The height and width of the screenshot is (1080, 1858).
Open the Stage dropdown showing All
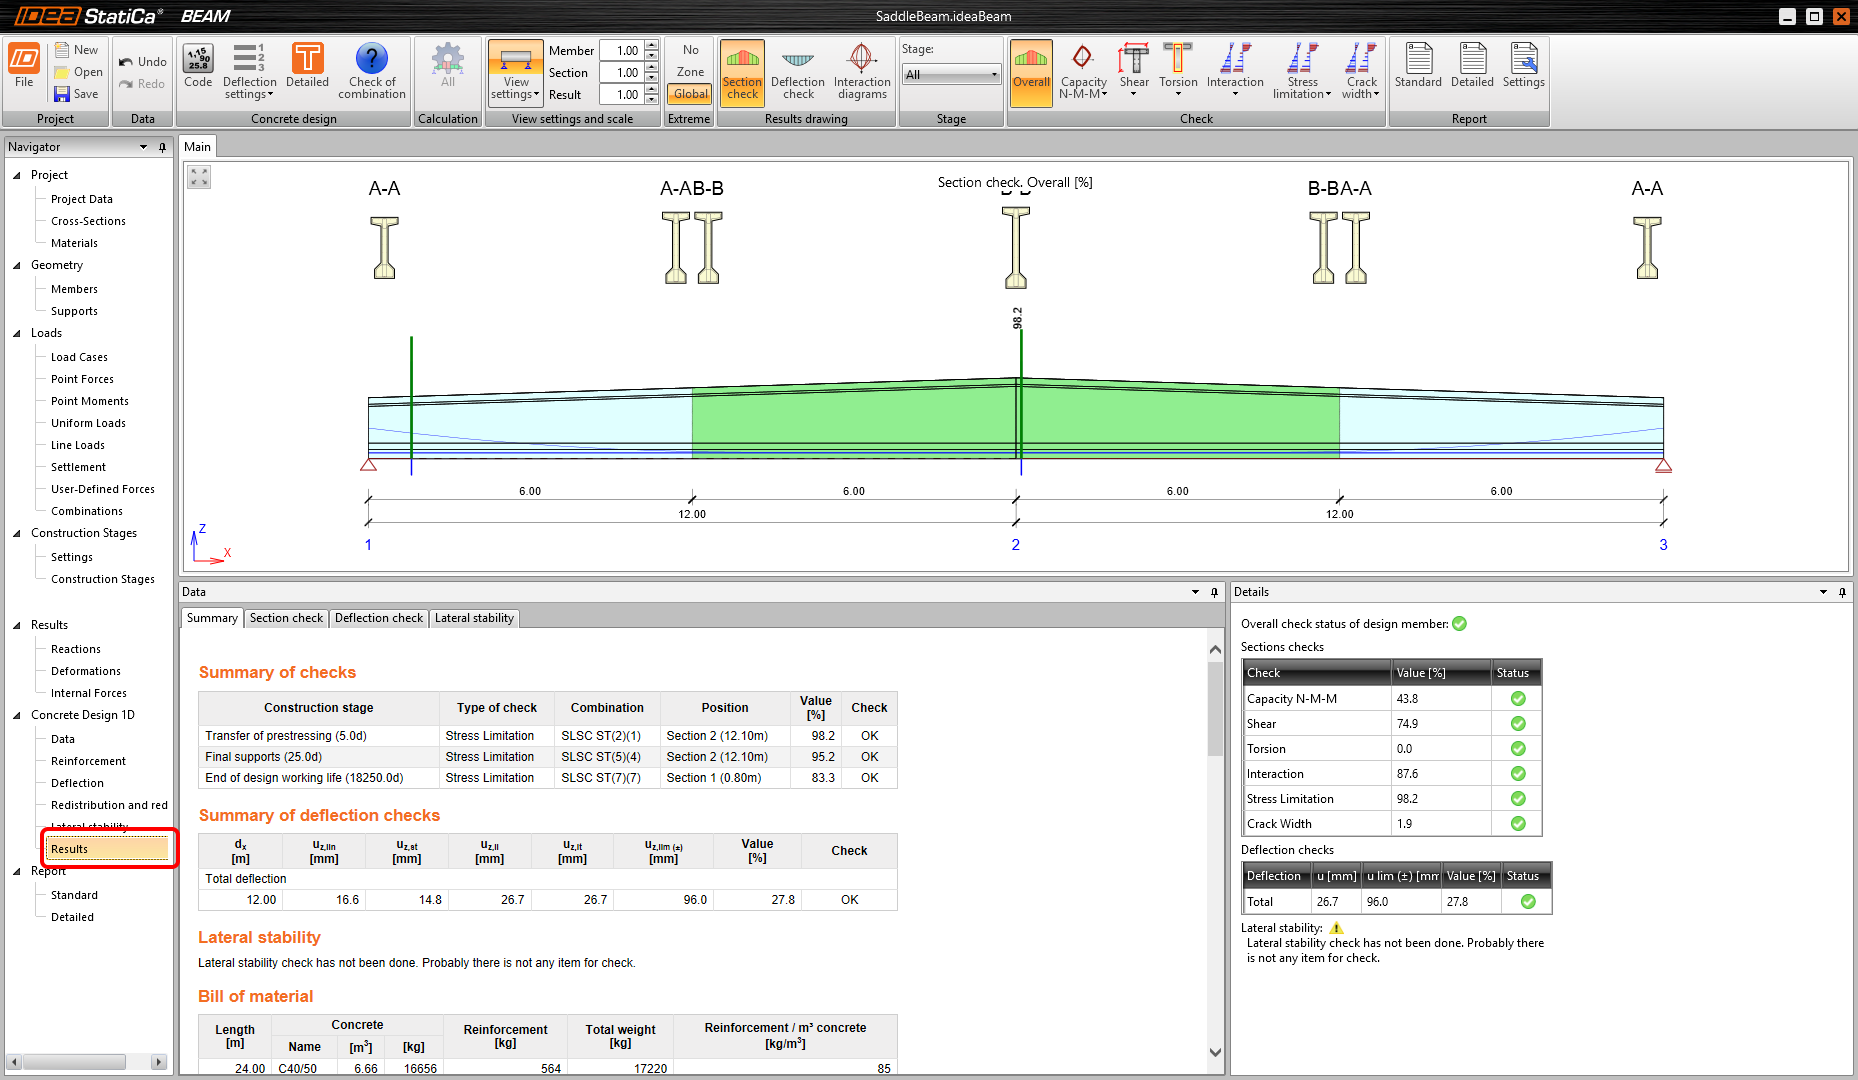pyautogui.click(x=951, y=75)
